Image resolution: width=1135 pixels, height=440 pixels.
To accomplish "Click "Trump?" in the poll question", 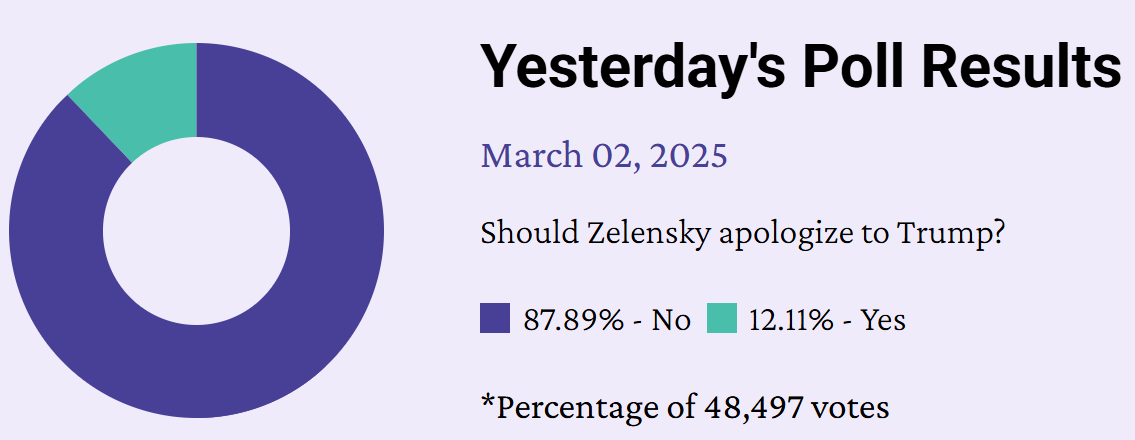I will click(950, 233).
